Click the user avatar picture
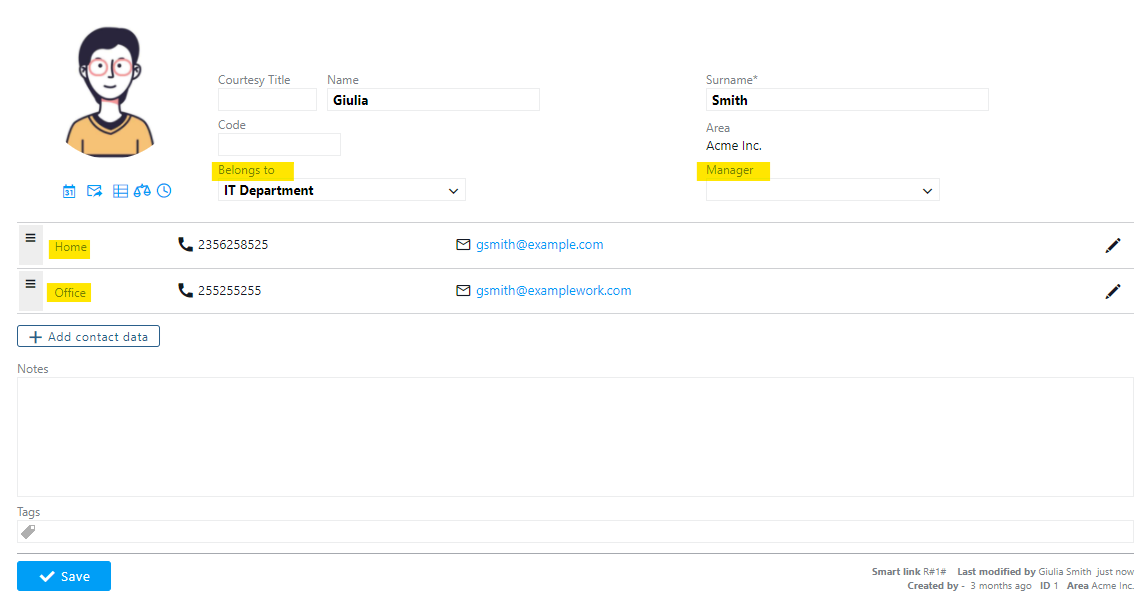The image size is (1147, 607). [110, 93]
